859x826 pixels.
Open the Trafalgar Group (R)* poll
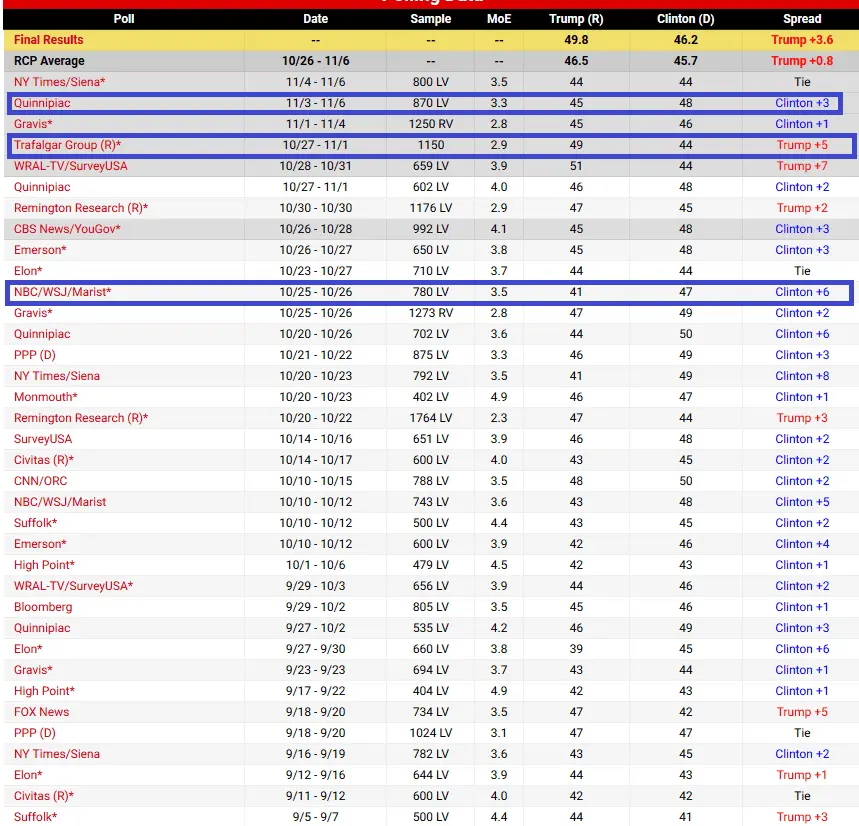click(x=67, y=145)
